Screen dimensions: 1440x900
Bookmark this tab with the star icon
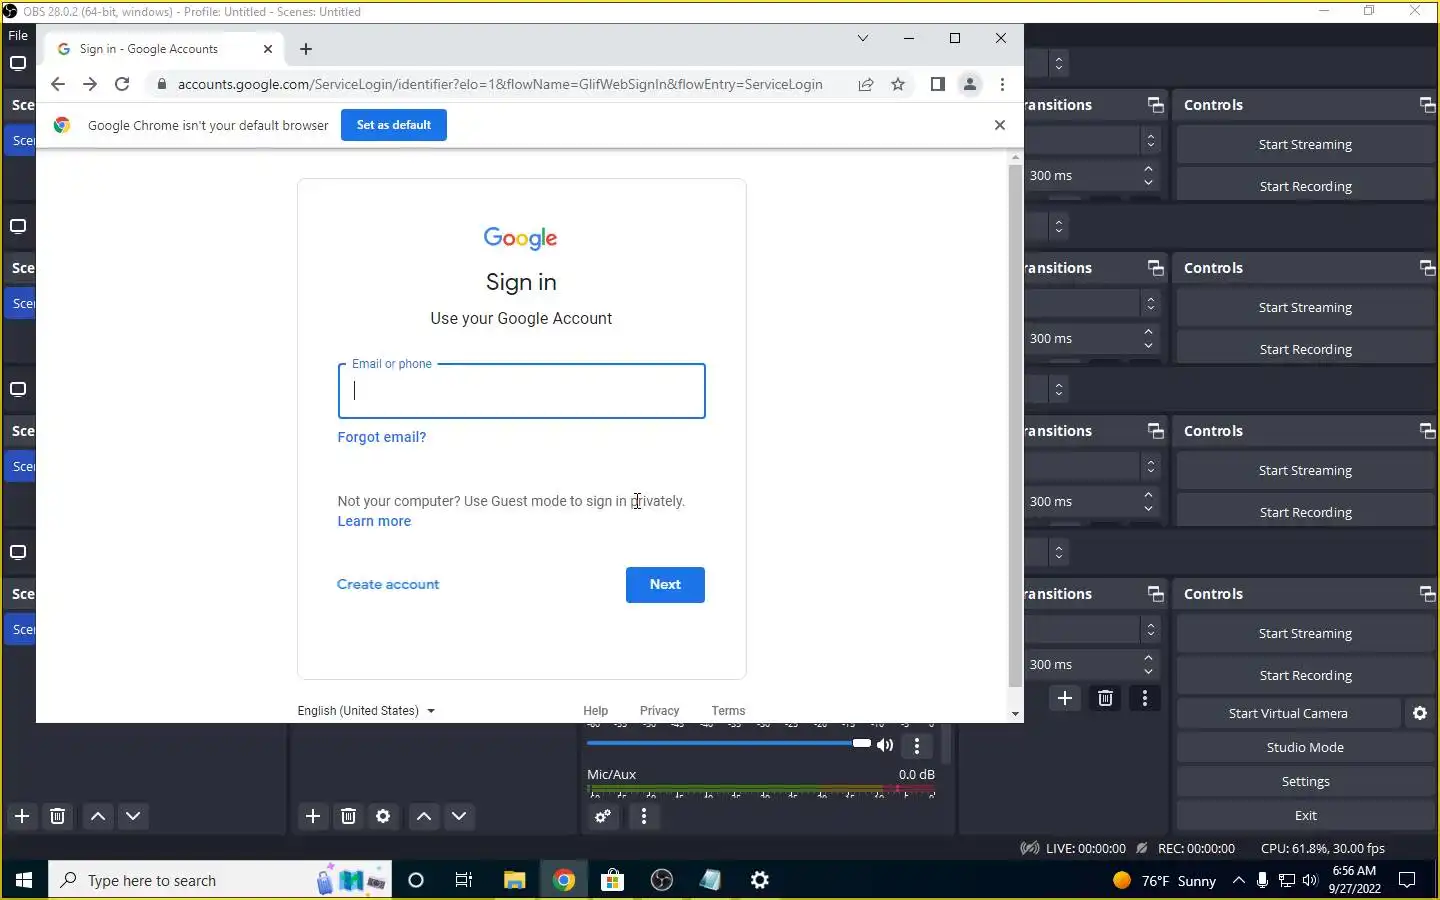click(898, 84)
